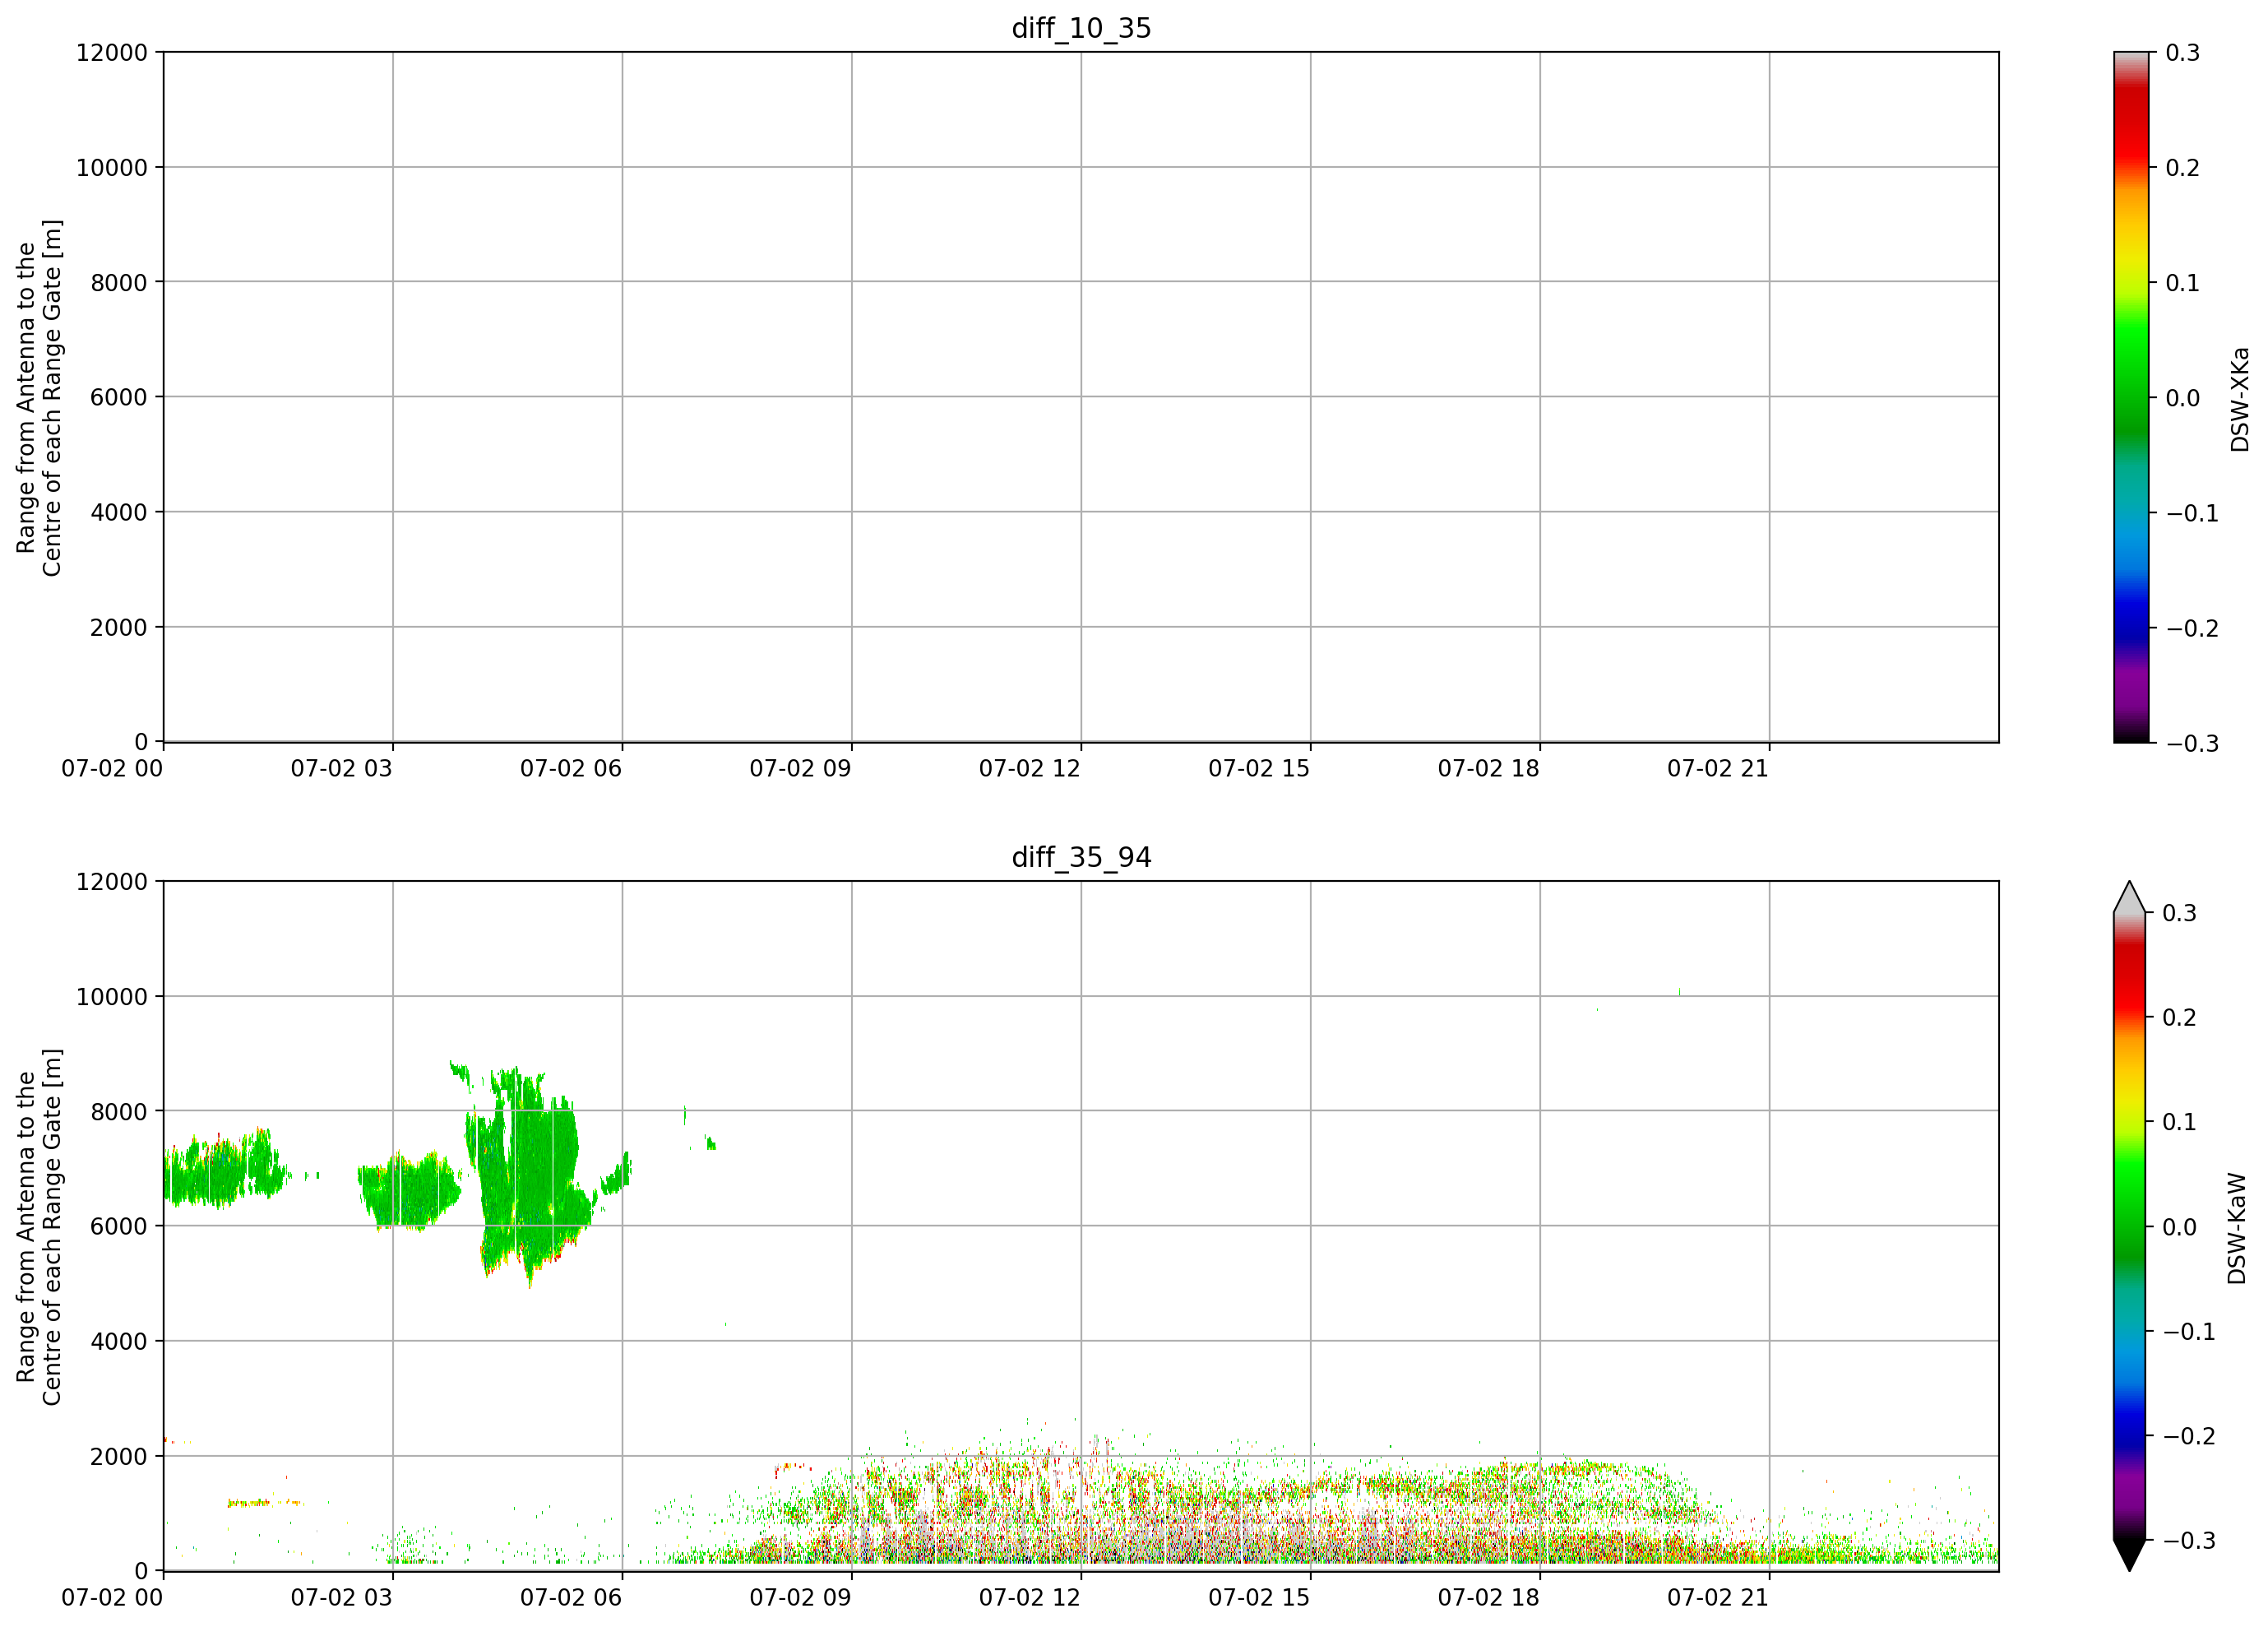Click the 0.3 tick on DSW-KaW colorbar
Image resolution: width=2268 pixels, height=1627 pixels.
[x=2180, y=912]
